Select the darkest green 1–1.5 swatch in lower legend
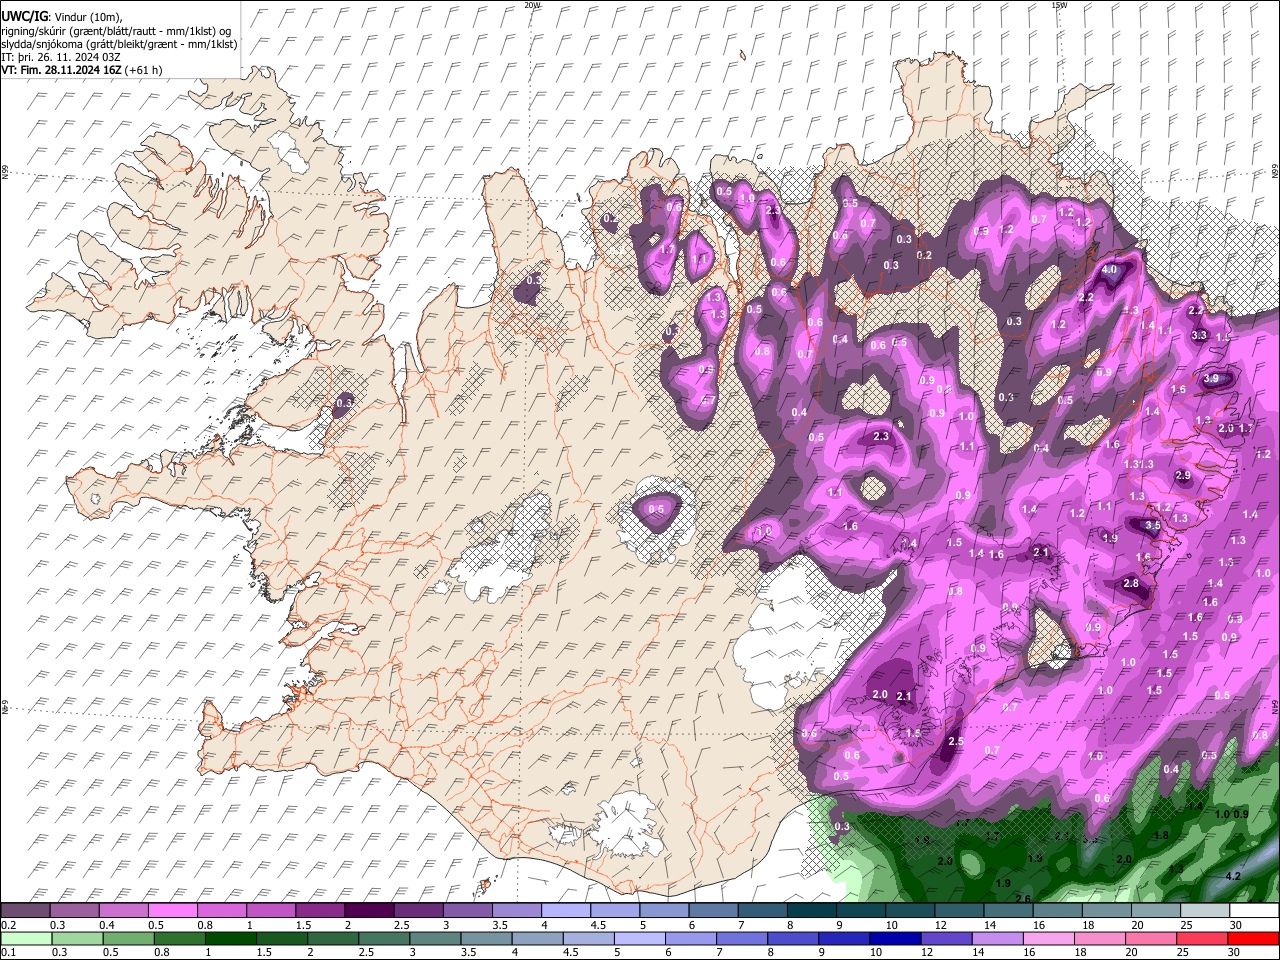 [230, 938]
